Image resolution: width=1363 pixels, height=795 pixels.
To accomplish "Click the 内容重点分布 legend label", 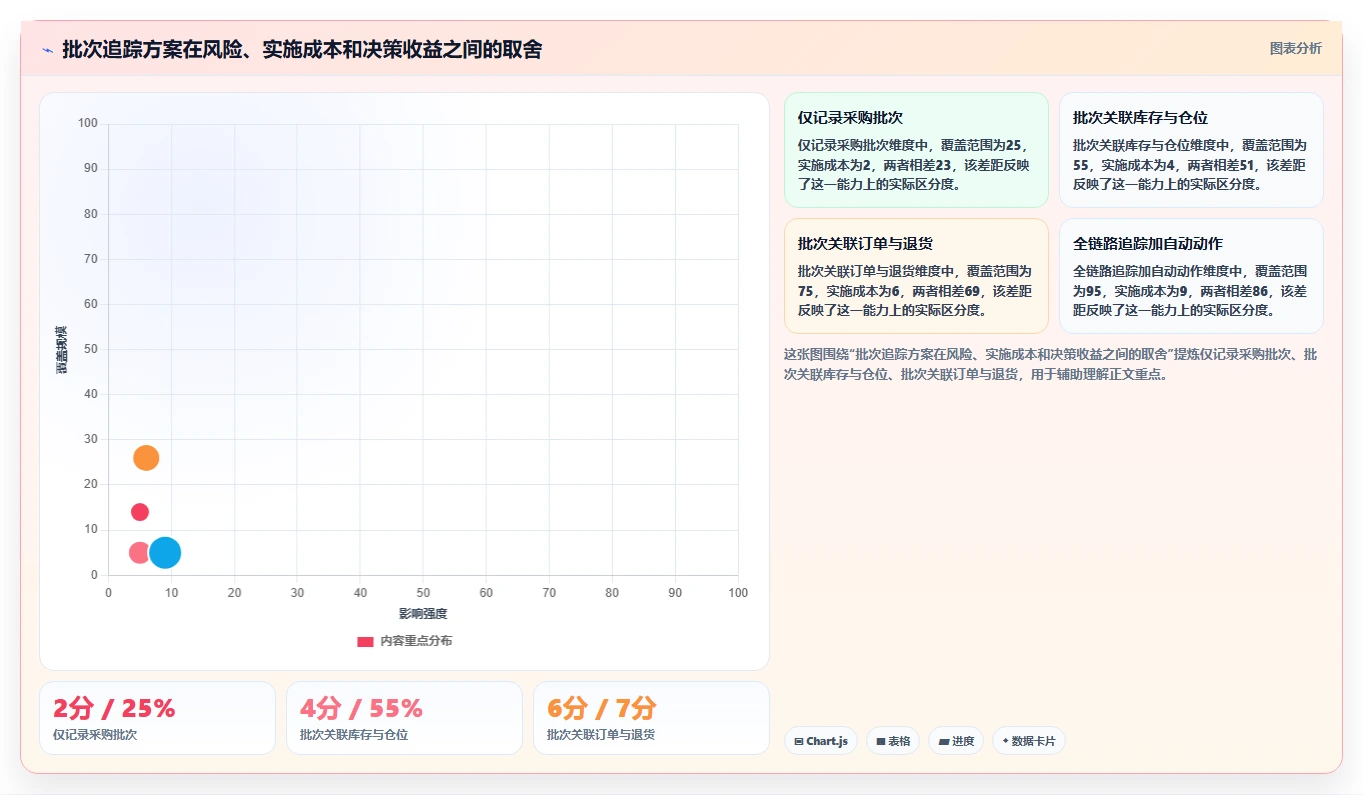I will point(416,641).
